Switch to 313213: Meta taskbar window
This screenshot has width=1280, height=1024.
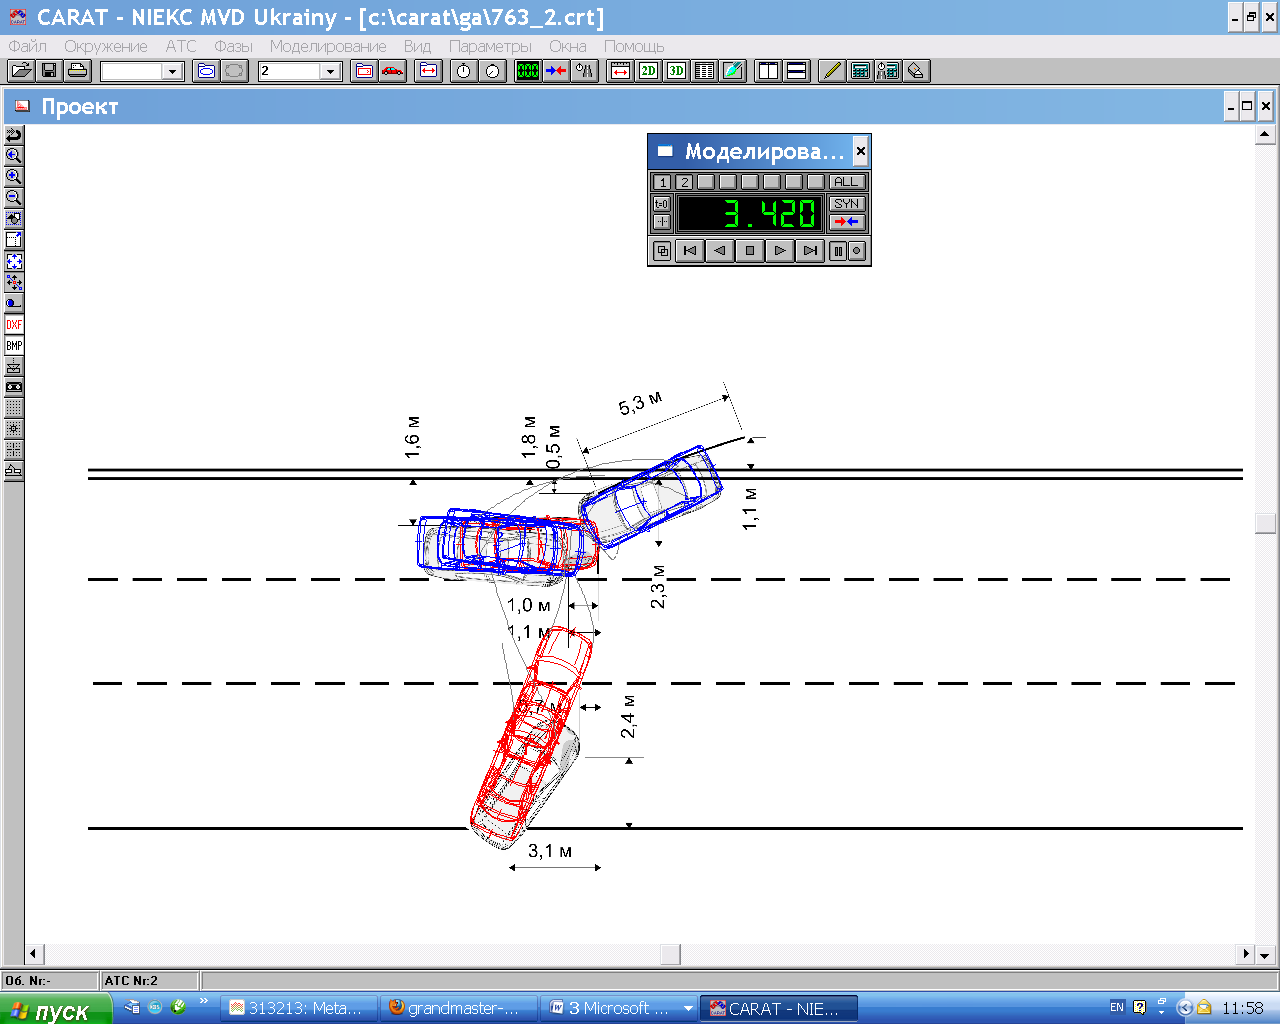coord(300,1008)
